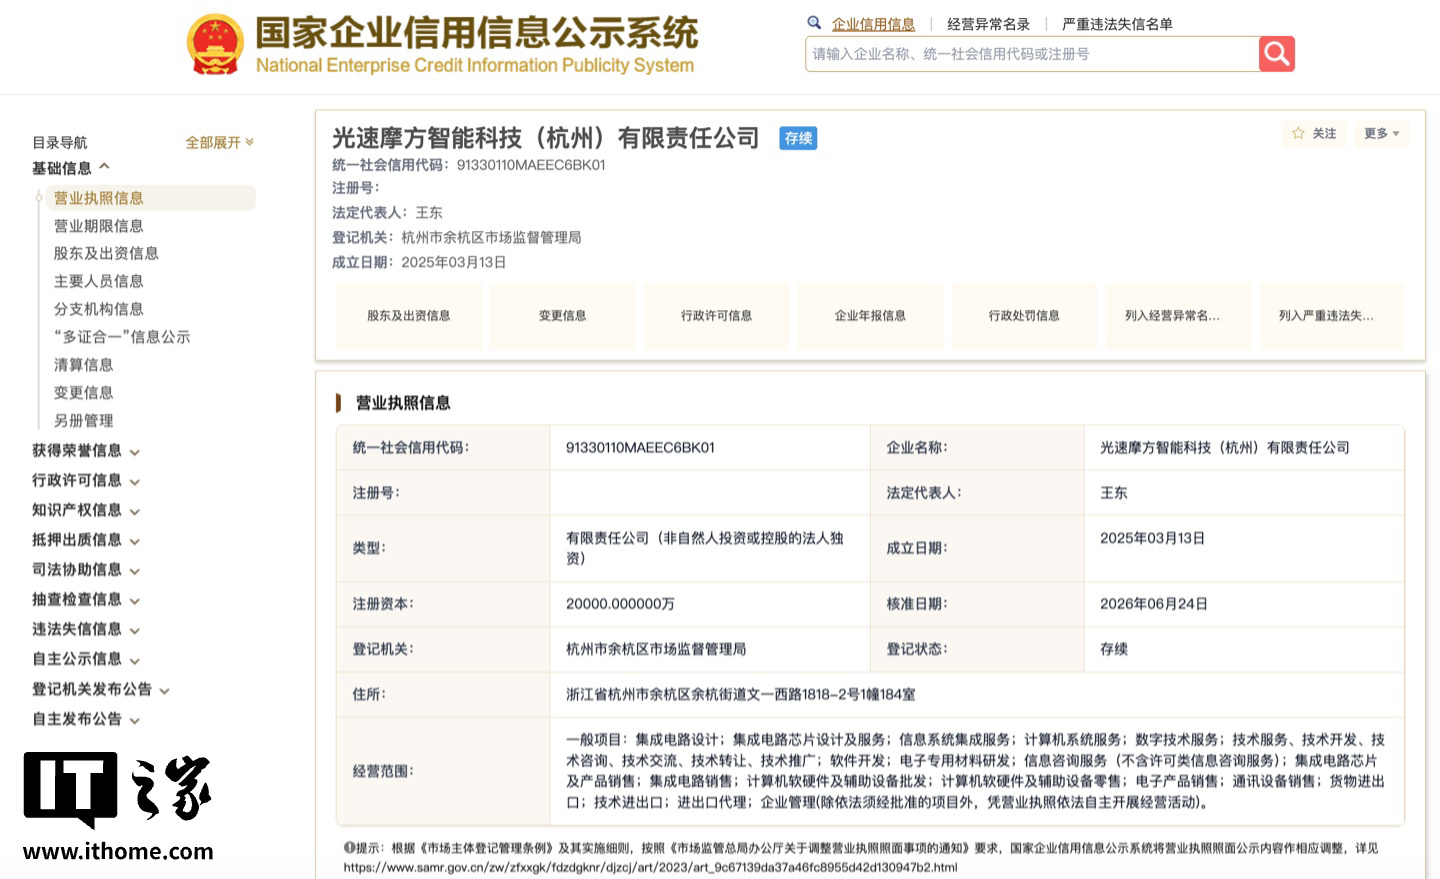
Task: Click the 目录导航 heading
Action: (60, 142)
